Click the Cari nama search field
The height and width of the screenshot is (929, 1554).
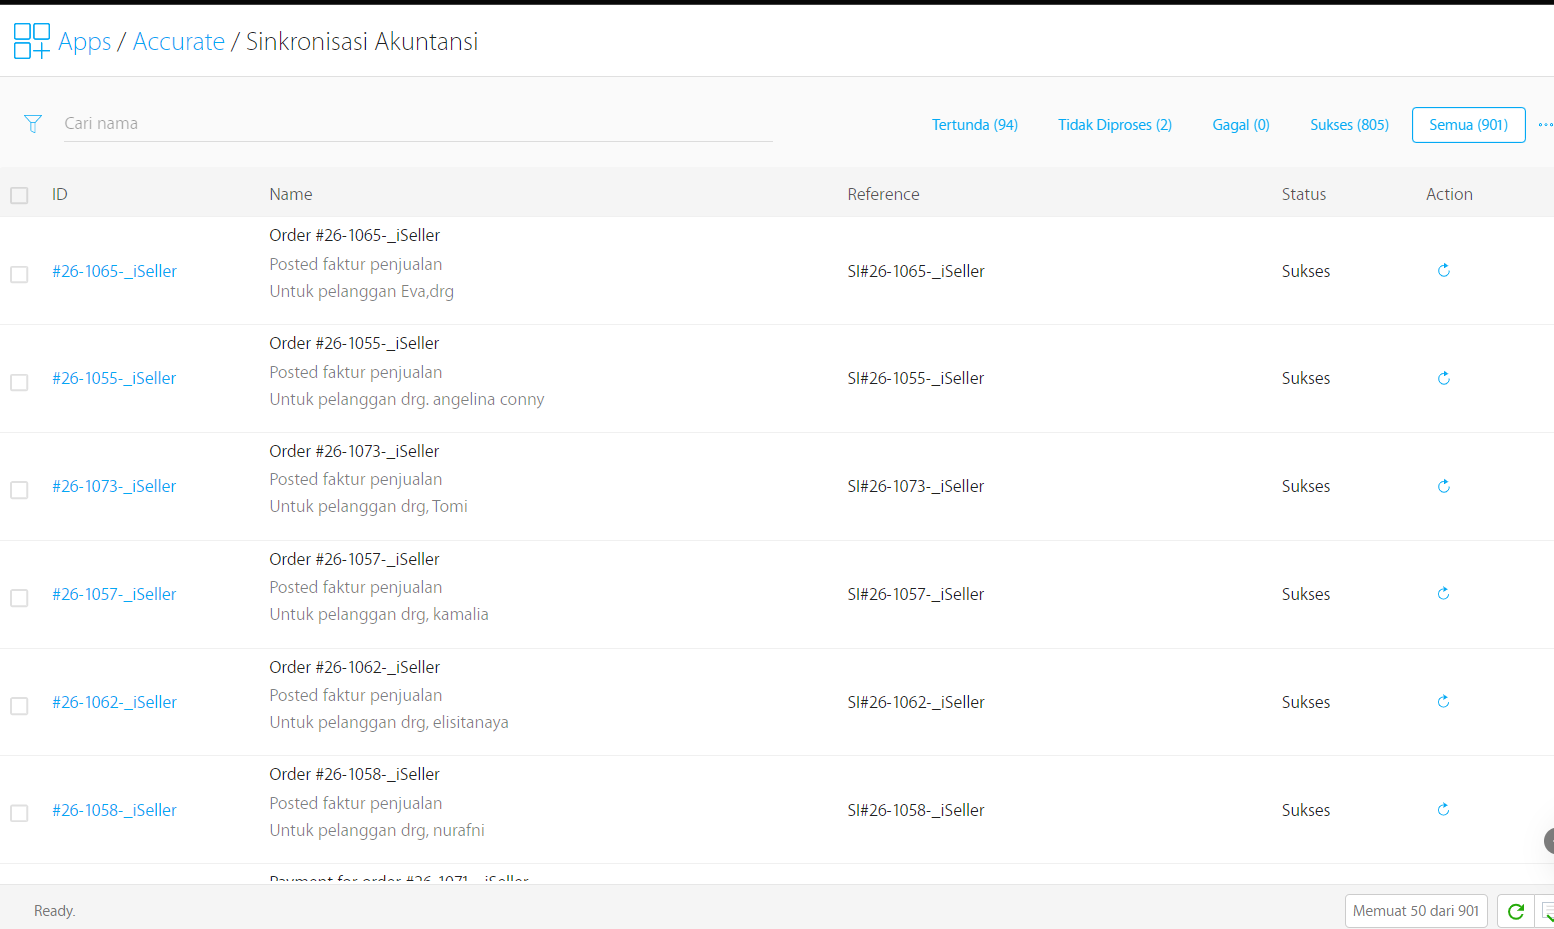click(417, 124)
